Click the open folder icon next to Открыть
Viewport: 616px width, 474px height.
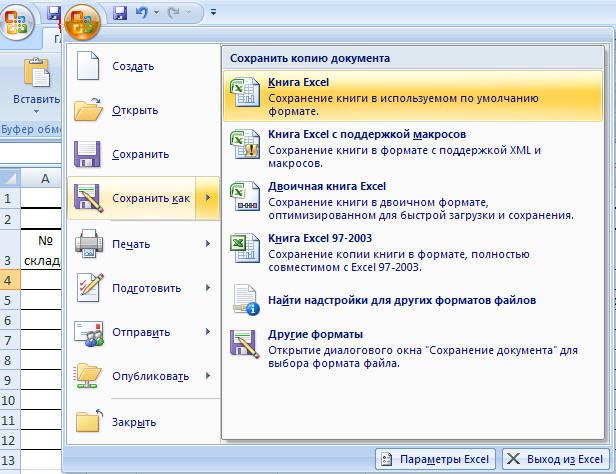click(x=89, y=110)
